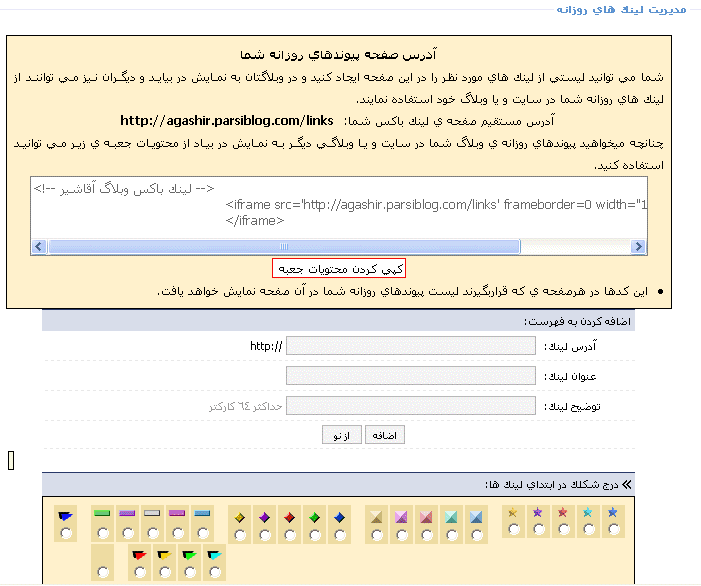Select radio button under yellow diamond
701x586 pixels.
point(240,535)
